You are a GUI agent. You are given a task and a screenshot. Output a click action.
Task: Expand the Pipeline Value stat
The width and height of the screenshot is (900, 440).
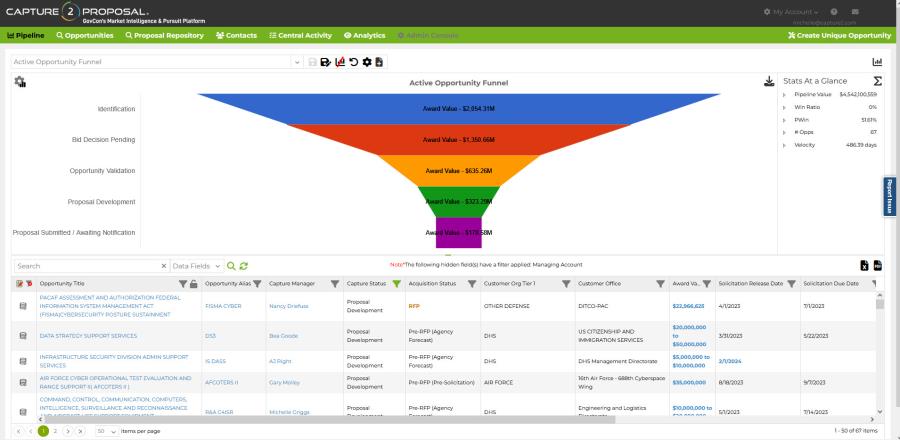pos(785,94)
